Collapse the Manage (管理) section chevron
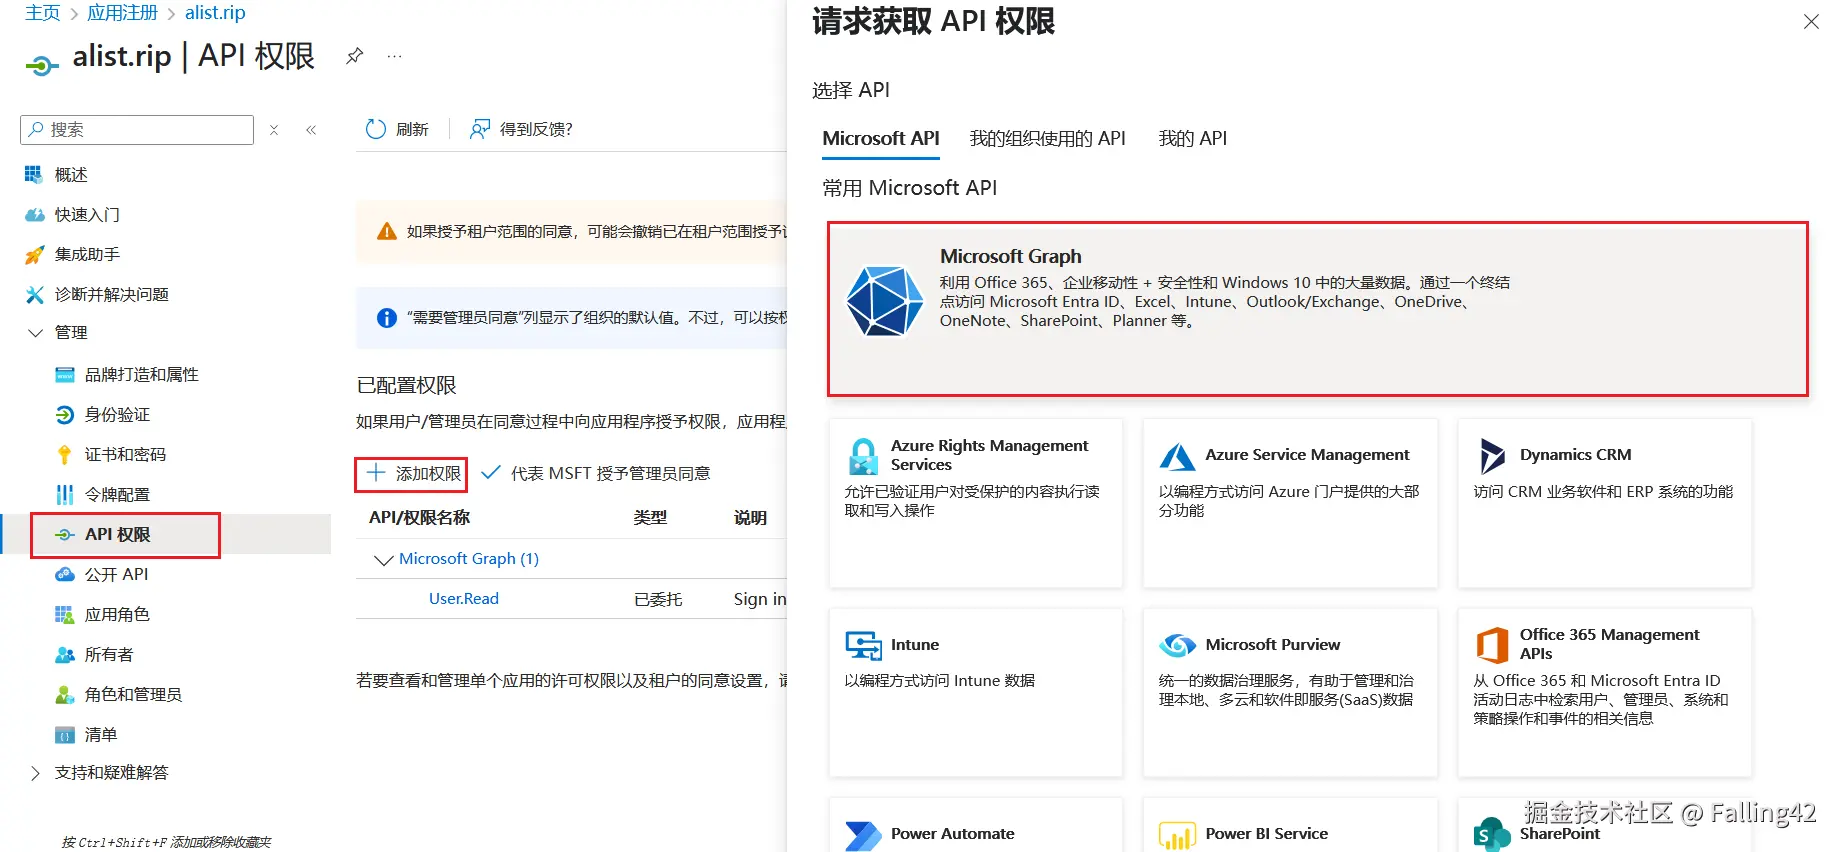Viewport: 1840px width, 852px height. pyautogui.click(x=35, y=333)
